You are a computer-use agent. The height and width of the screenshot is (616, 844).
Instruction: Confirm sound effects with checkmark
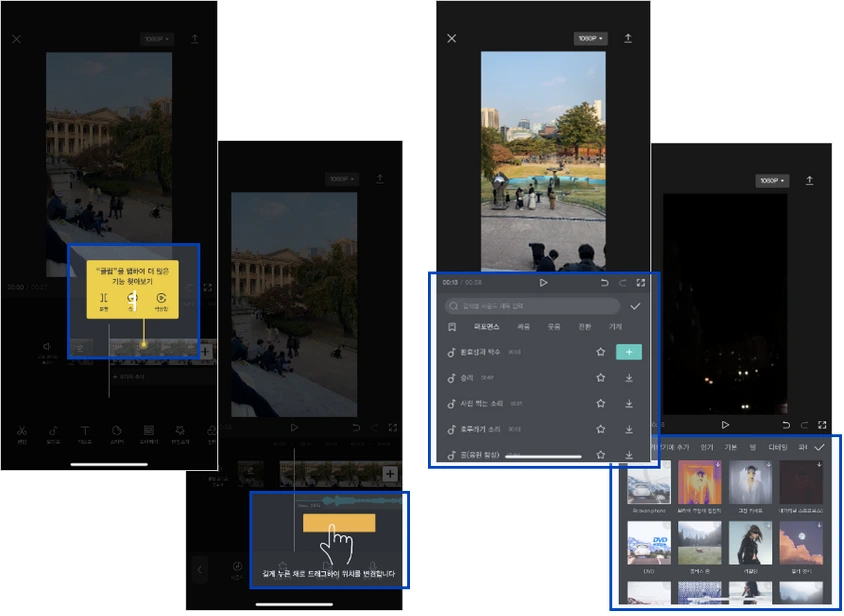point(635,306)
